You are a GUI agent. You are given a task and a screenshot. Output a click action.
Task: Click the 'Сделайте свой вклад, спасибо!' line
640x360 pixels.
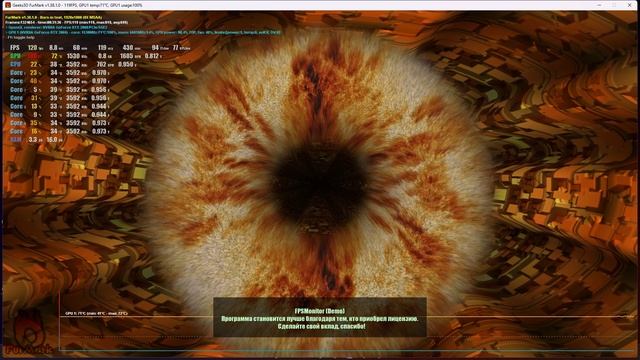click(x=321, y=327)
